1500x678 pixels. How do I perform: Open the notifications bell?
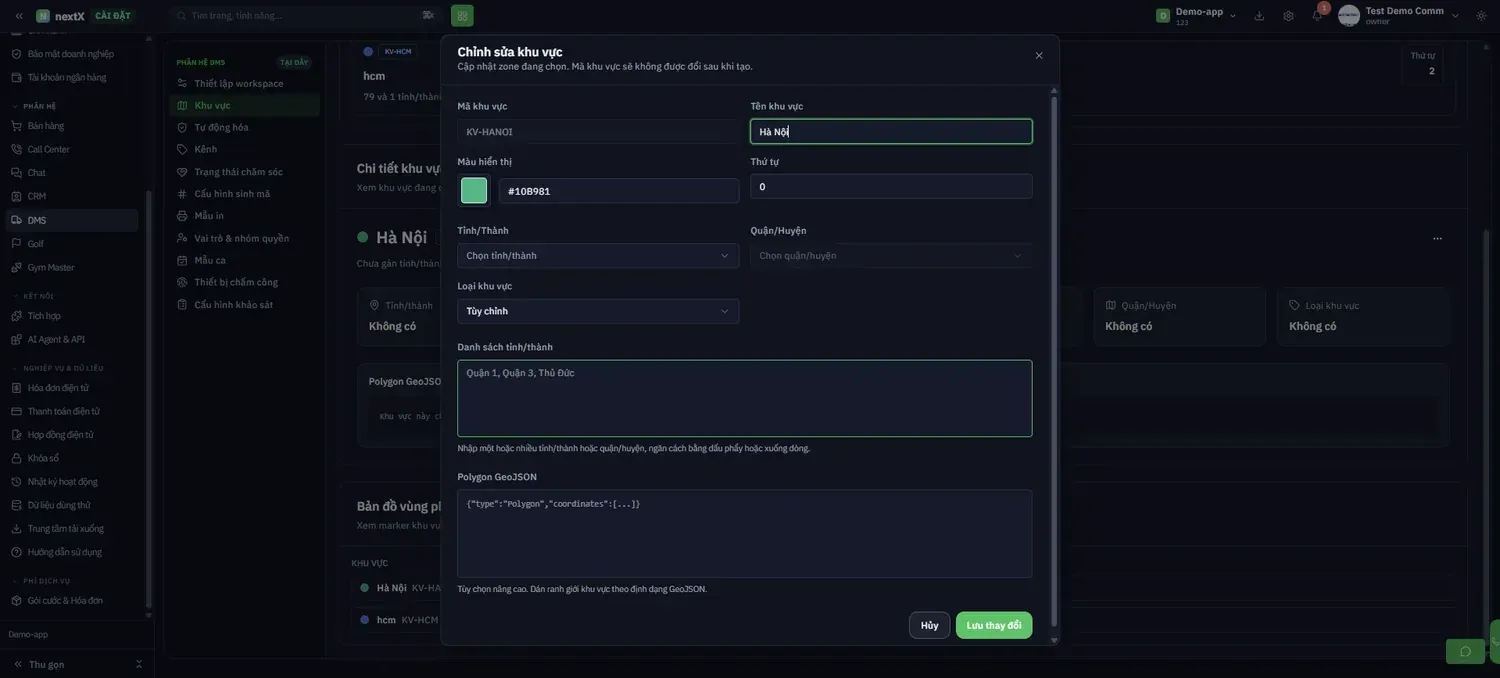[x=1317, y=15]
